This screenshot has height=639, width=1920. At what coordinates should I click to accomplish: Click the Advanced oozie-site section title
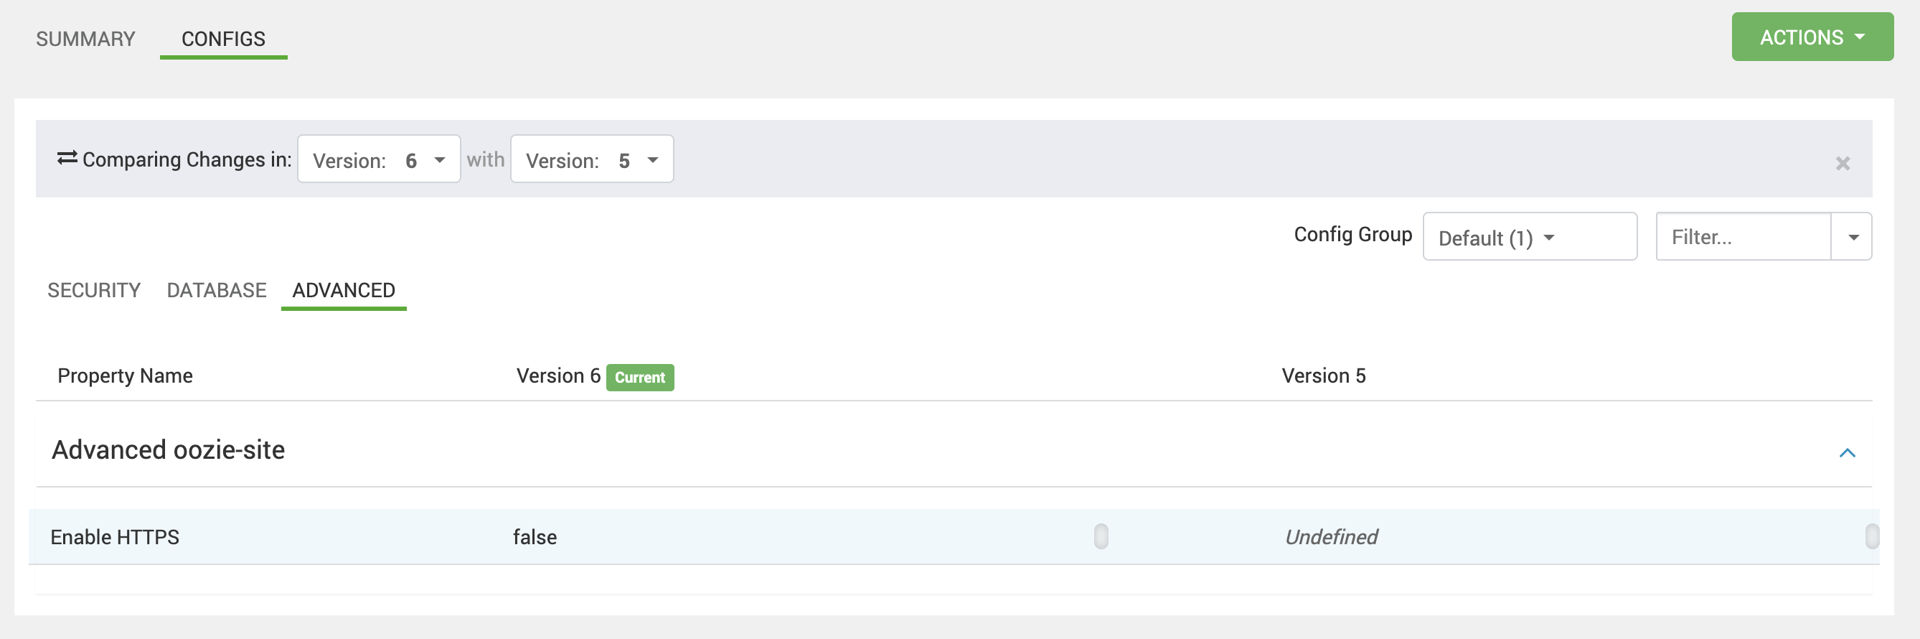click(x=168, y=450)
